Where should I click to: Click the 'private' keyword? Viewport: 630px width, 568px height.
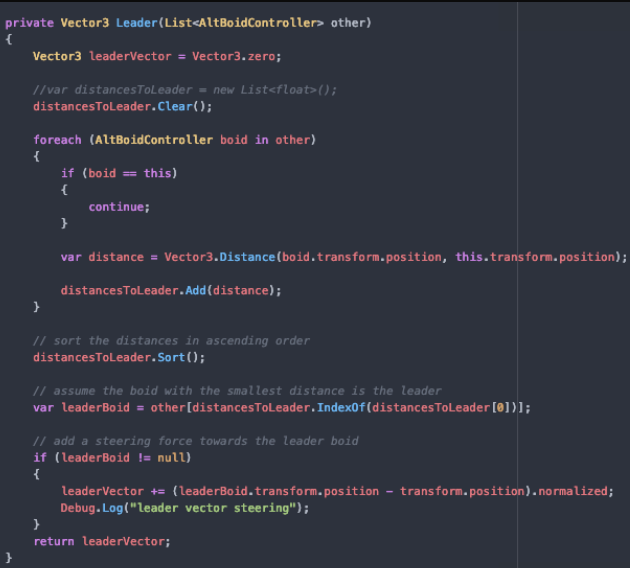pyautogui.click(x=29, y=23)
